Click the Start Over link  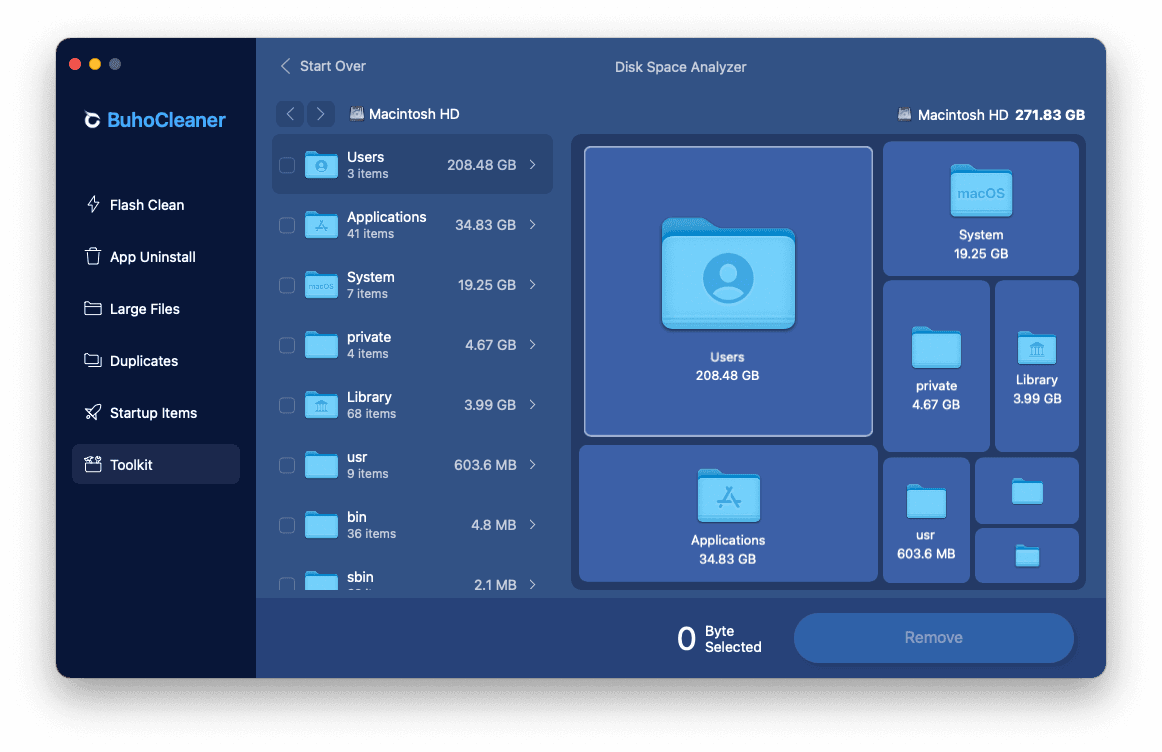pos(323,66)
